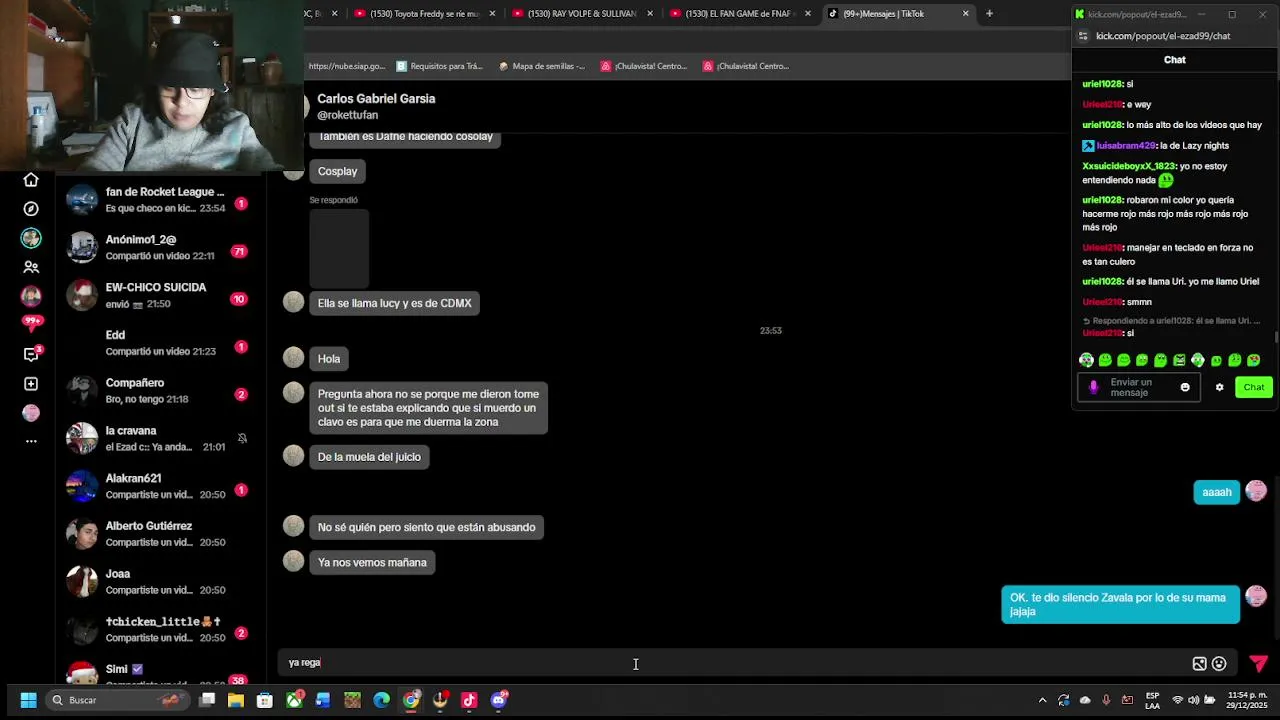Open Xbox app from taskbar
The height and width of the screenshot is (720, 1280).
pos(294,700)
